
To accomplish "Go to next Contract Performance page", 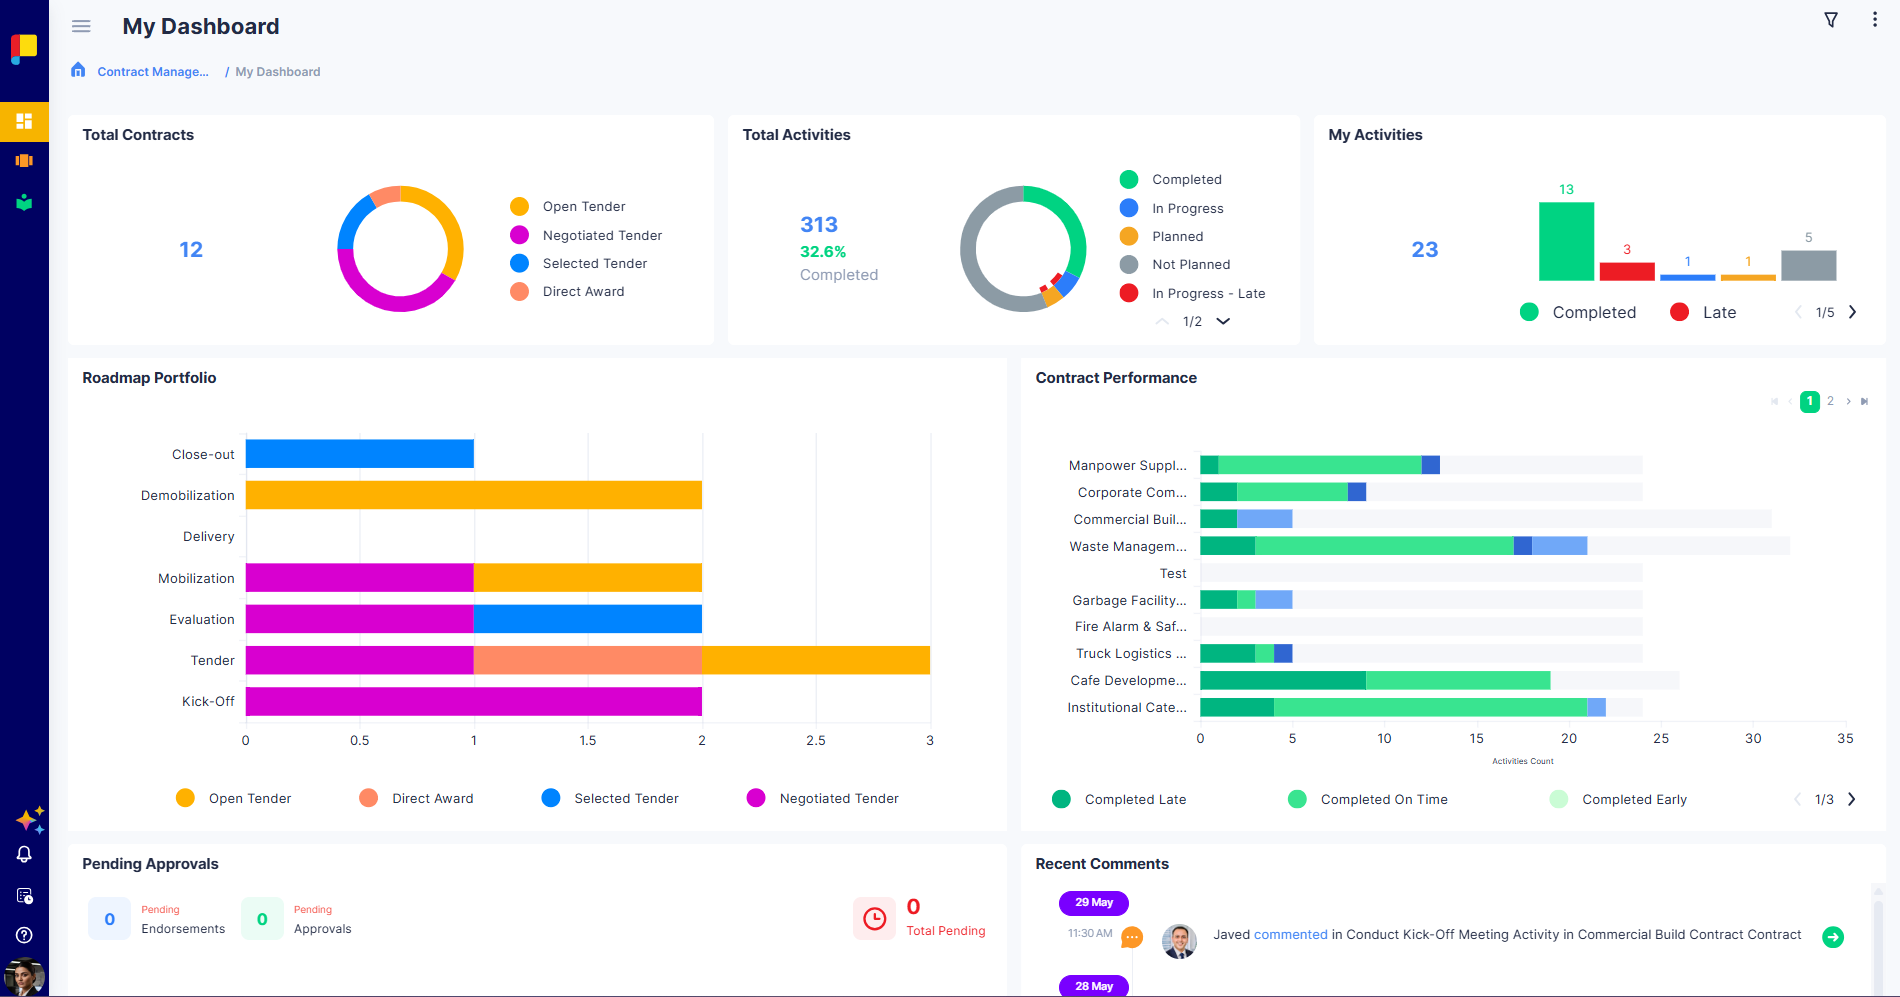I will click(1848, 401).
